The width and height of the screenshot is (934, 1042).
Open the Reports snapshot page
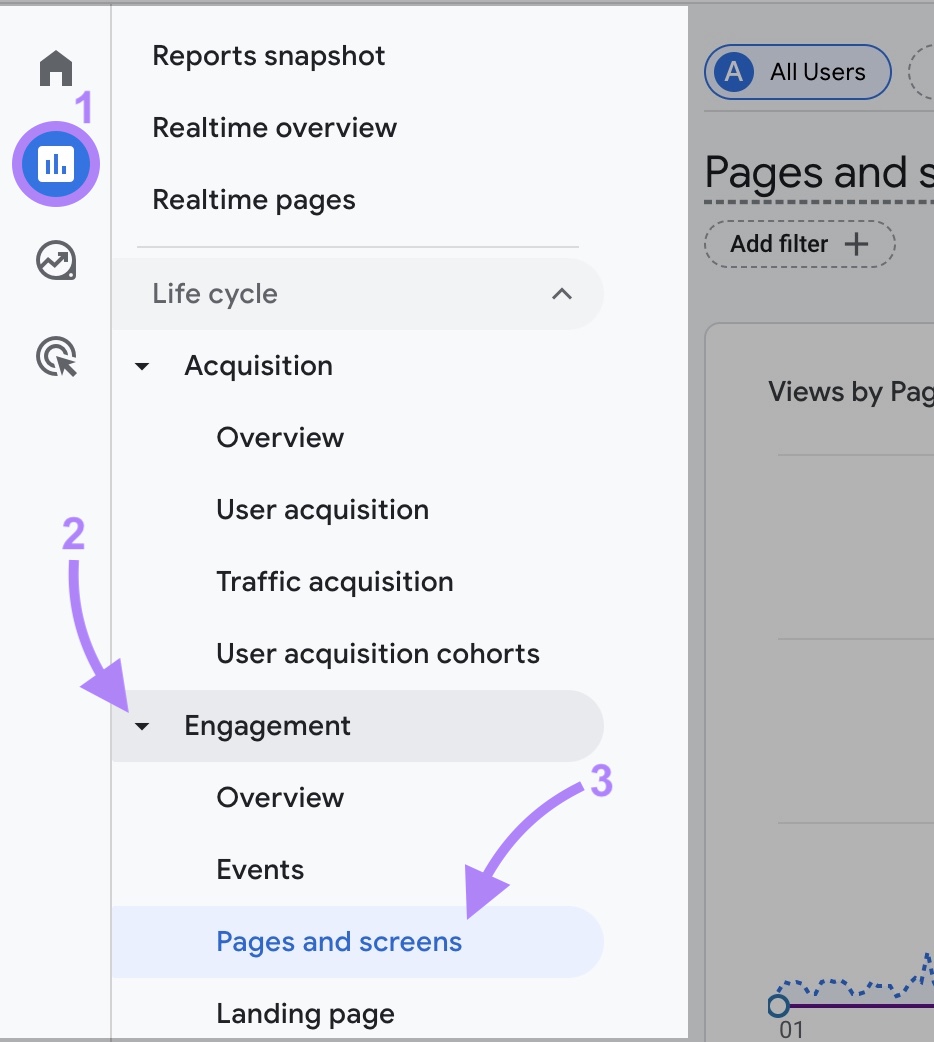[x=268, y=56]
